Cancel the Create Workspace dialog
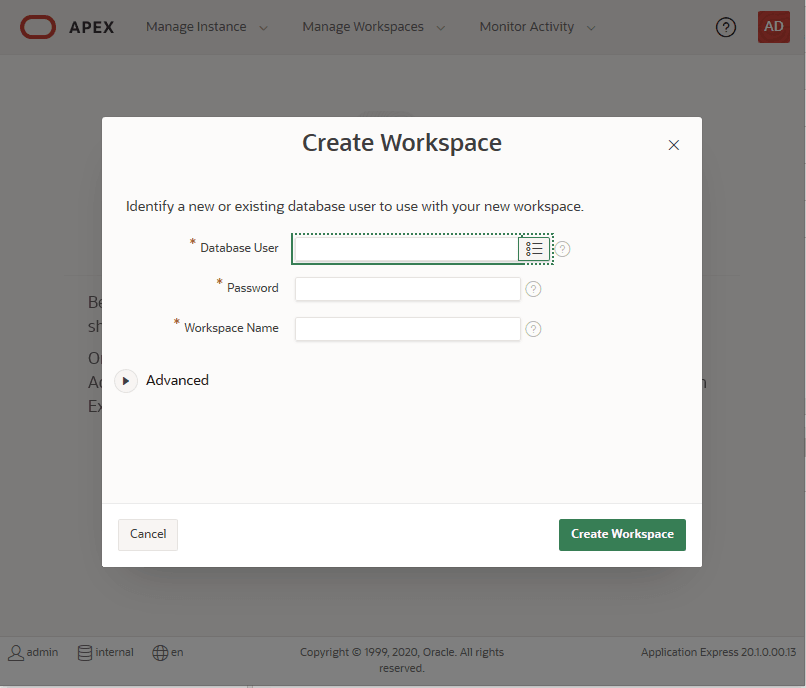The height and width of the screenshot is (688, 806). (x=147, y=534)
